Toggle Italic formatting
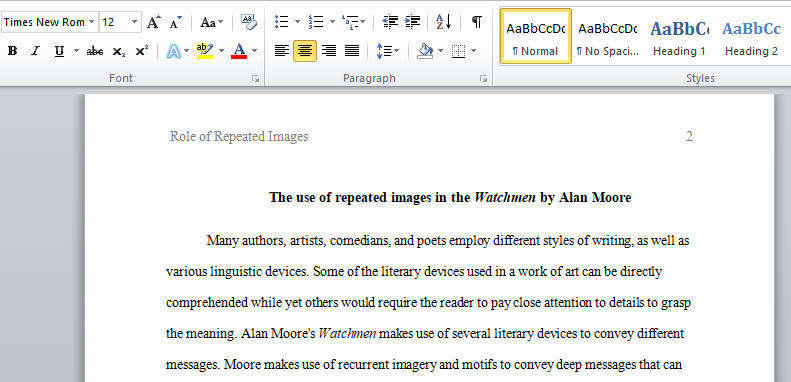 click(35, 51)
